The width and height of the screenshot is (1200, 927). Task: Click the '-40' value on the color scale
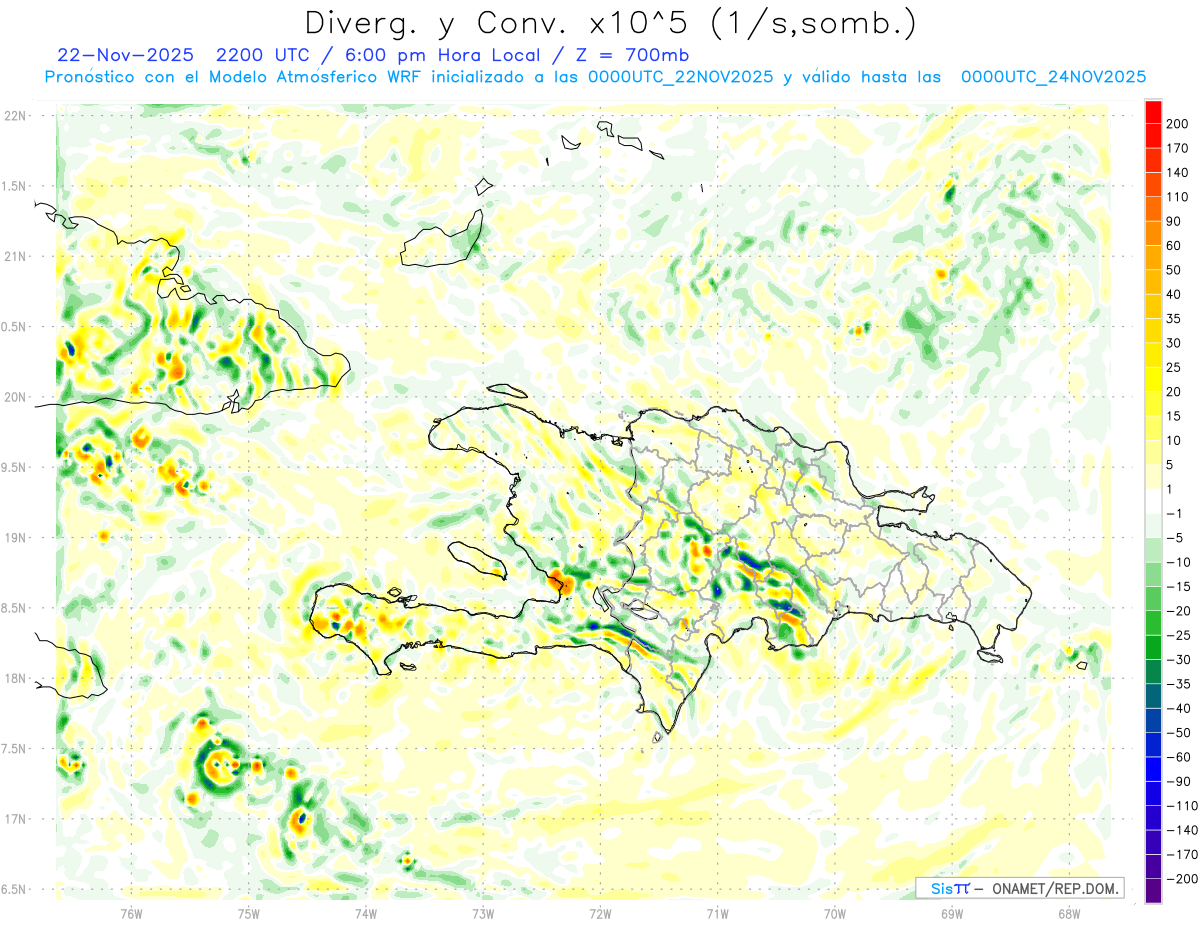tap(1177, 708)
